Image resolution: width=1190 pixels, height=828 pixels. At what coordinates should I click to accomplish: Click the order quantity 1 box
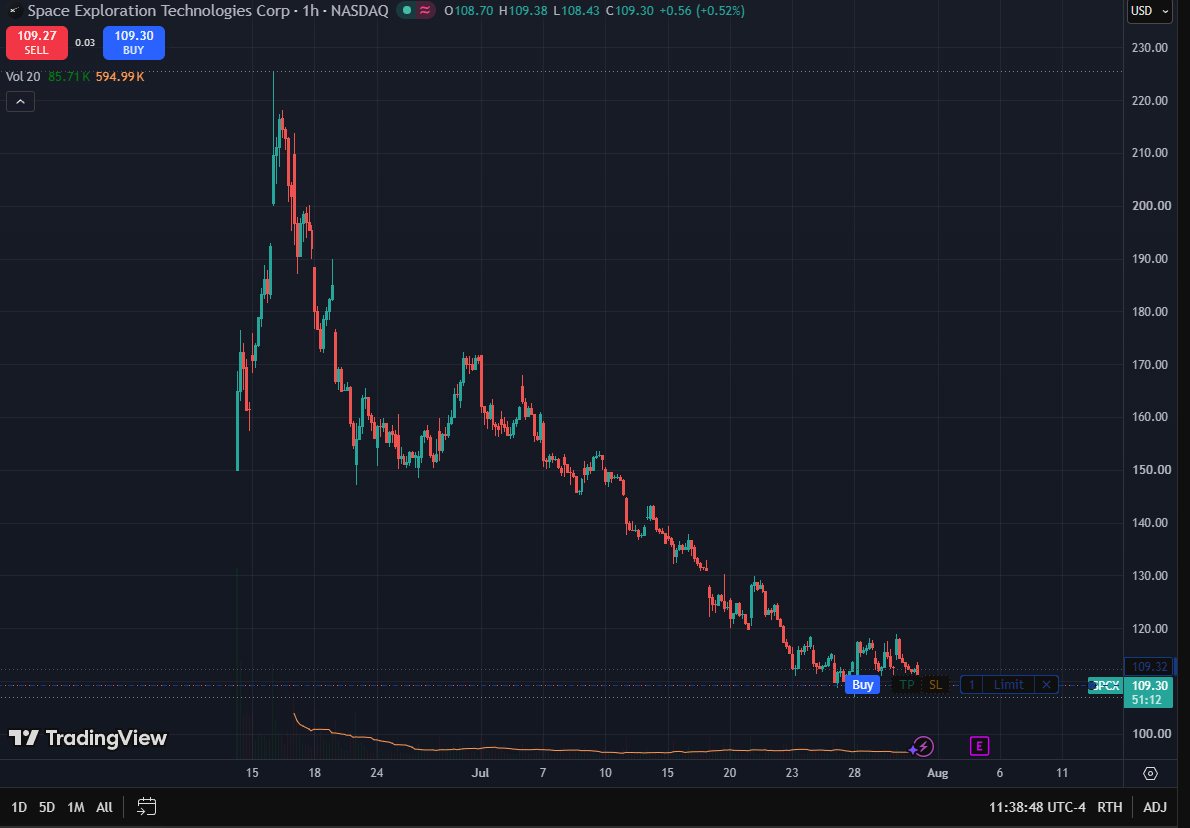pyautogui.click(x=971, y=685)
